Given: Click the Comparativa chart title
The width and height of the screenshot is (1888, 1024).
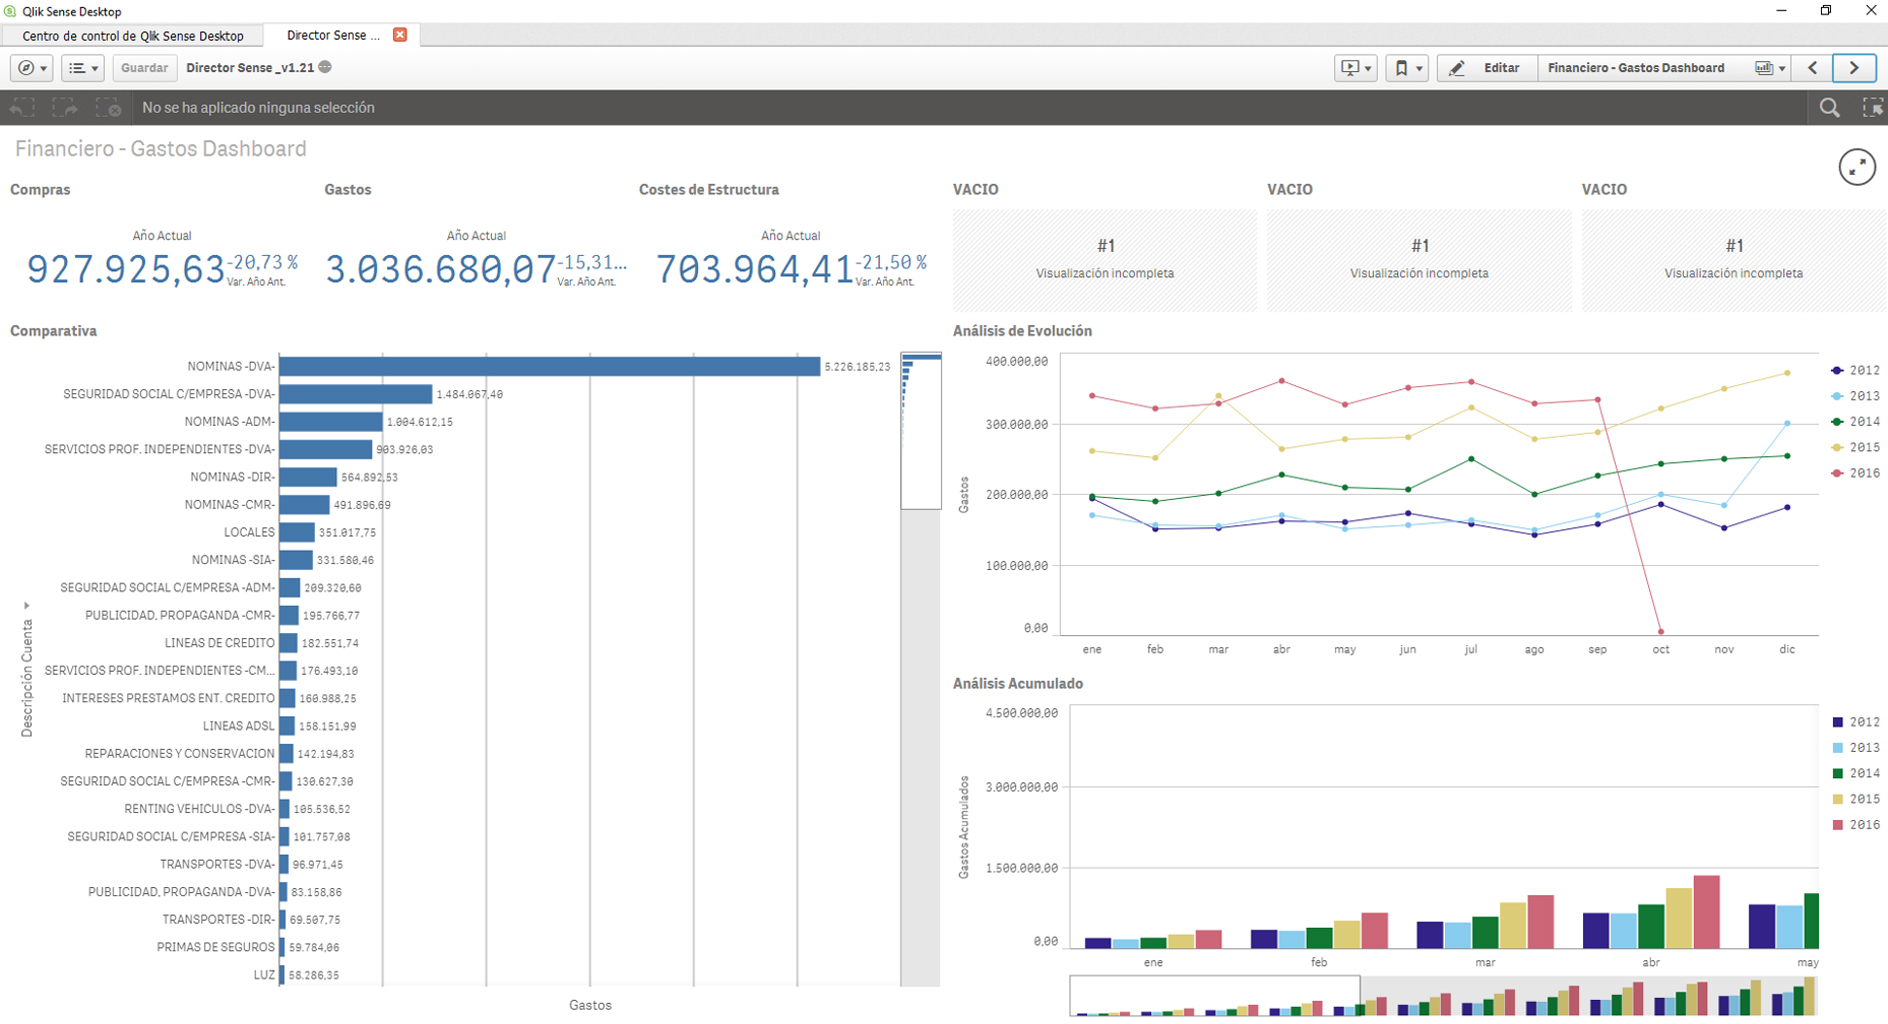Looking at the screenshot, I should pos(53,331).
